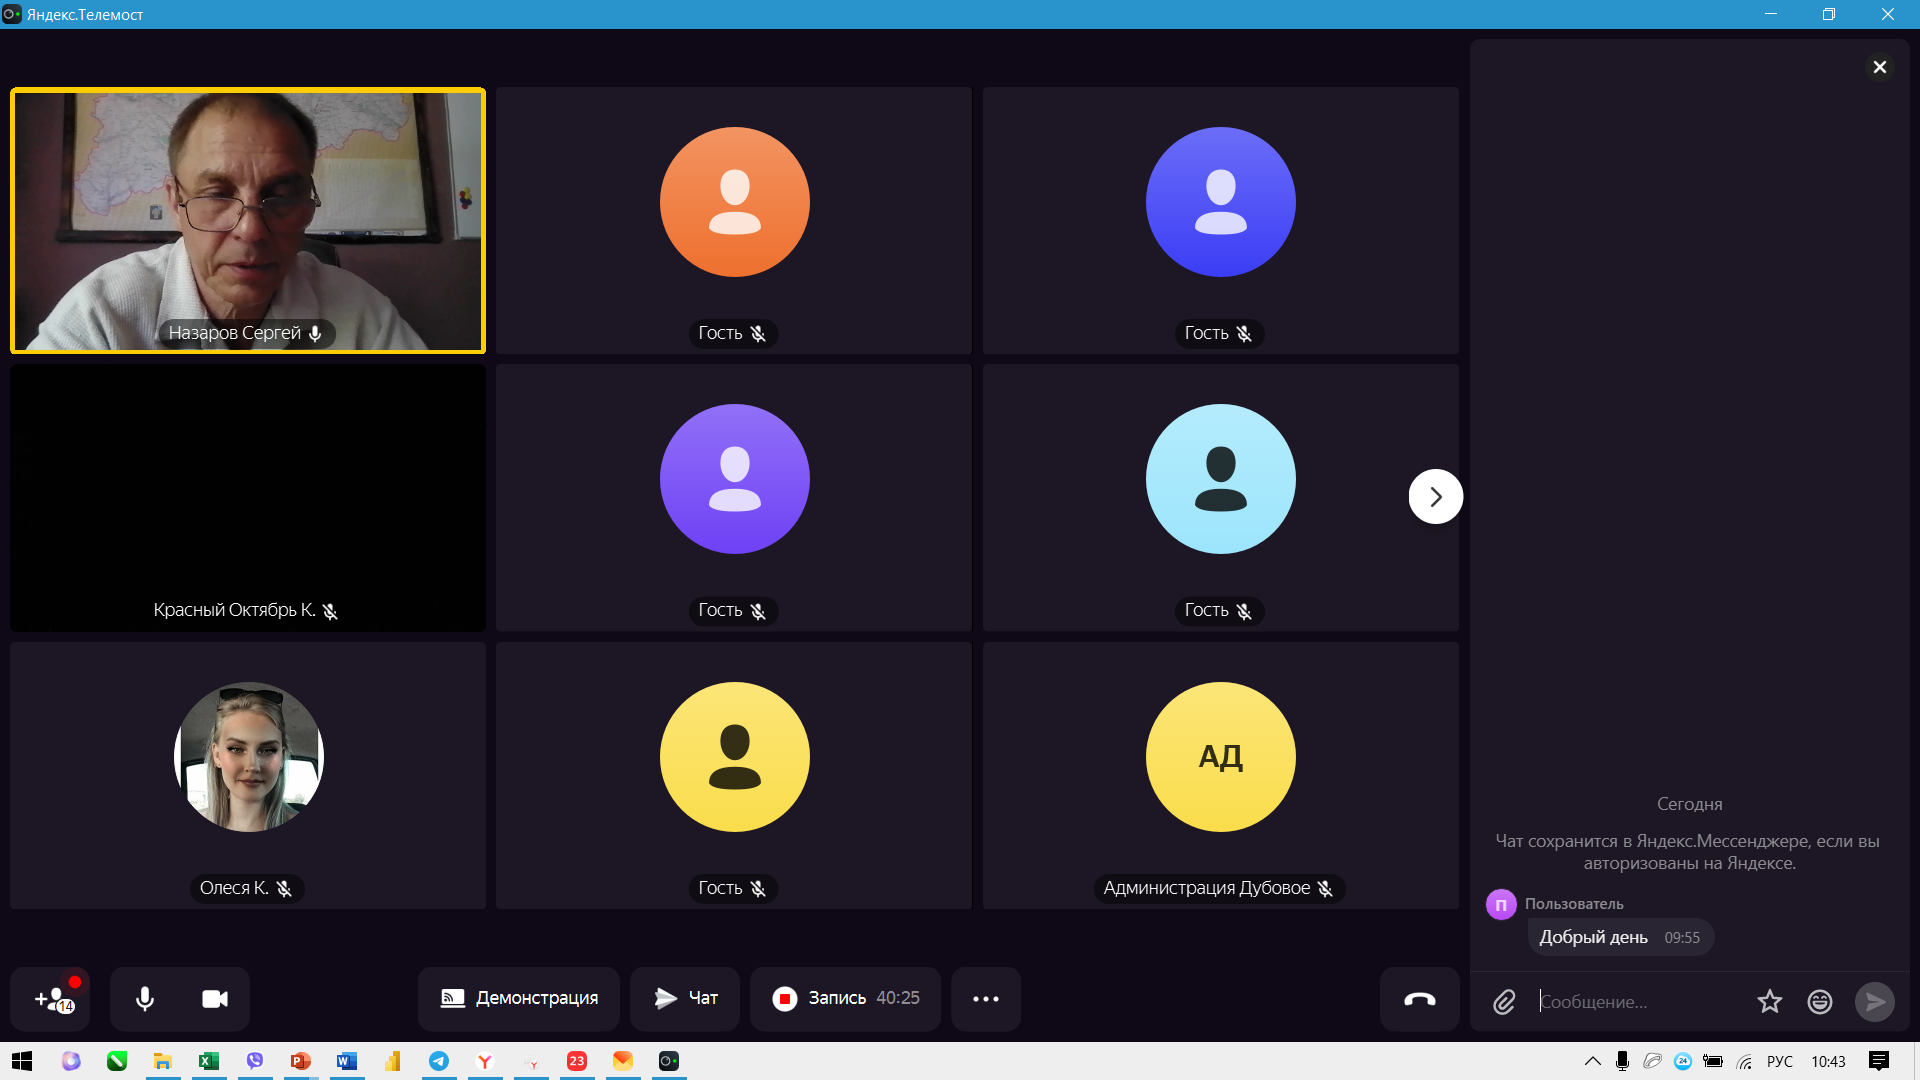Attach a file with paperclip icon
The height and width of the screenshot is (1080, 1920).
click(x=1504, y=1002)
